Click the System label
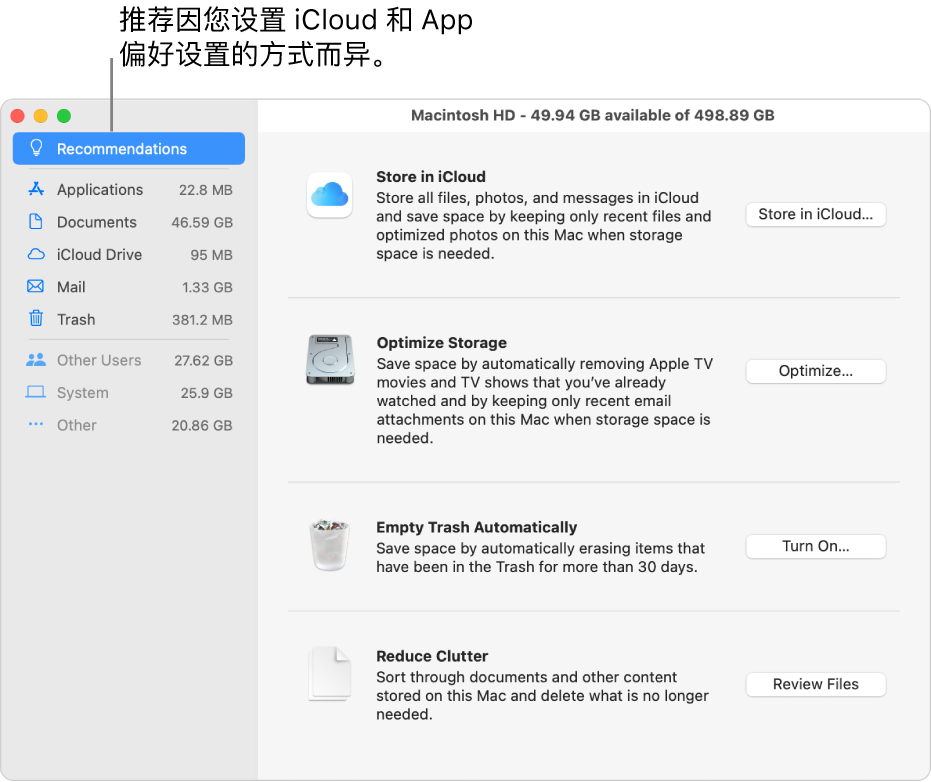The height and width of the screenshot is (782, 931). (x=83, y=393)
